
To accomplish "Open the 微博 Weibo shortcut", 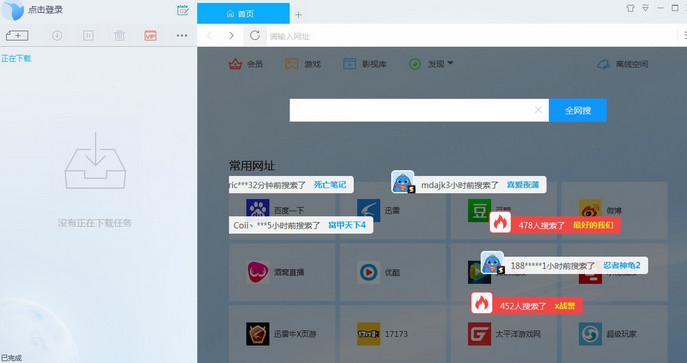I will [614, 210].
